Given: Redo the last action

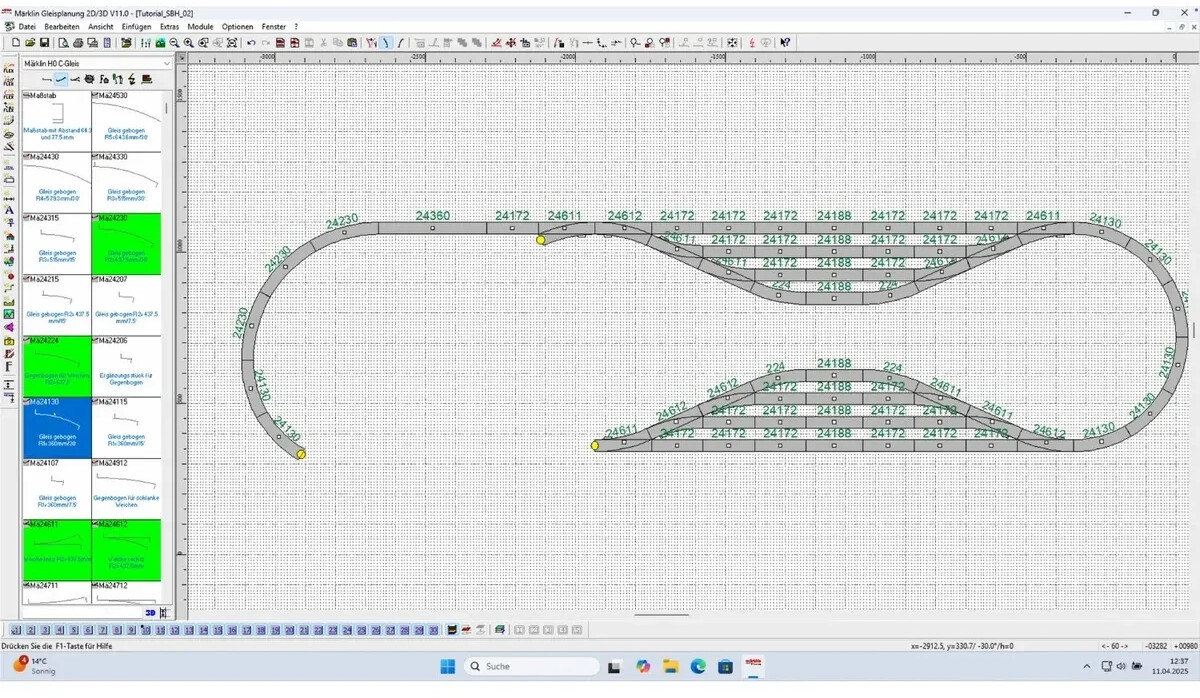Looking at the screenshot, I should (265, 43).
